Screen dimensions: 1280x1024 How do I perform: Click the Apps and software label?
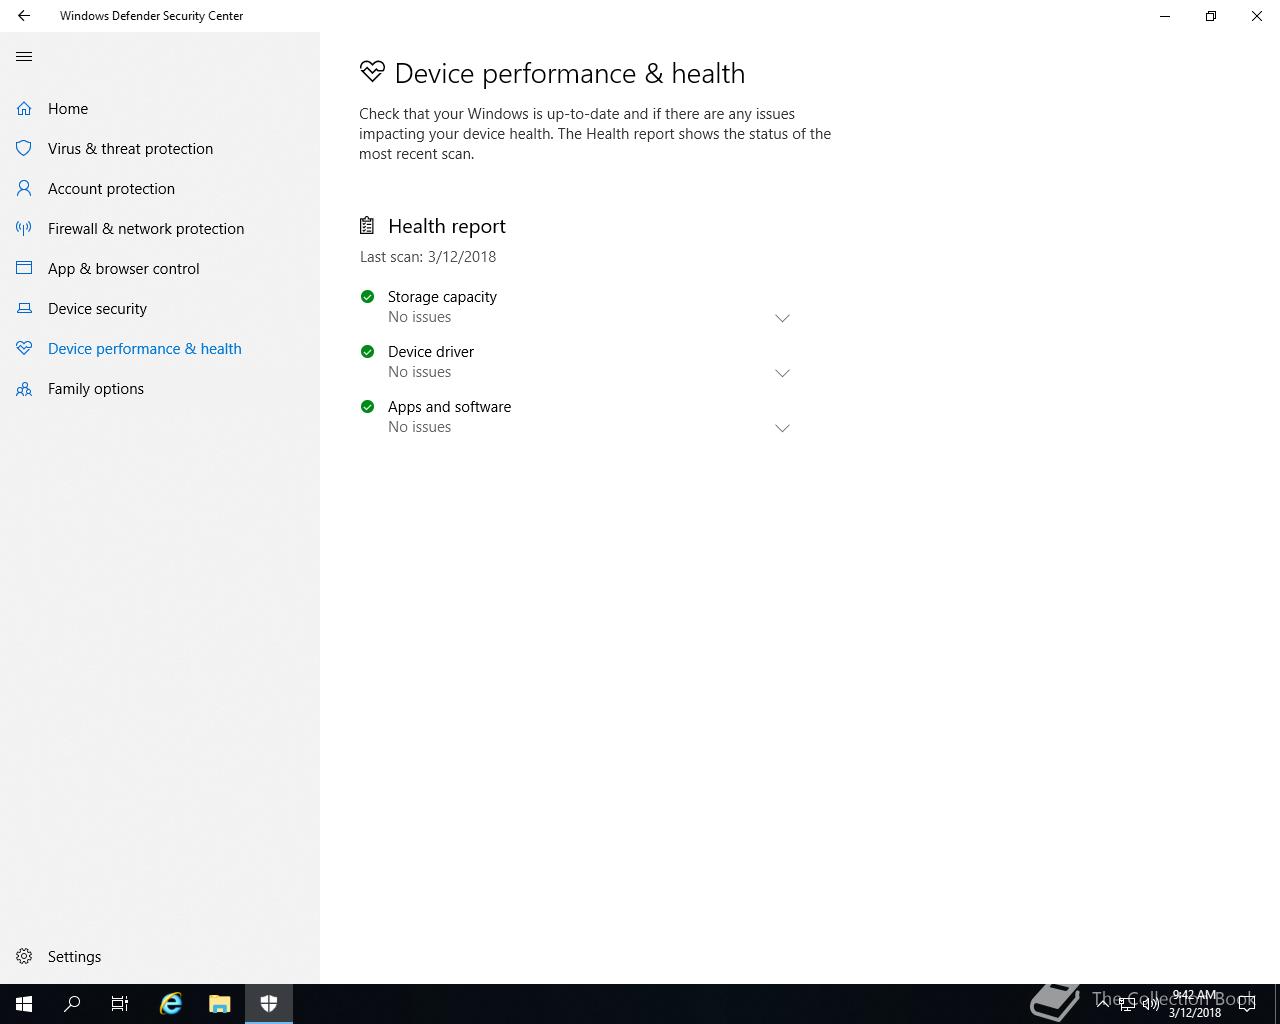pos(449,407)
